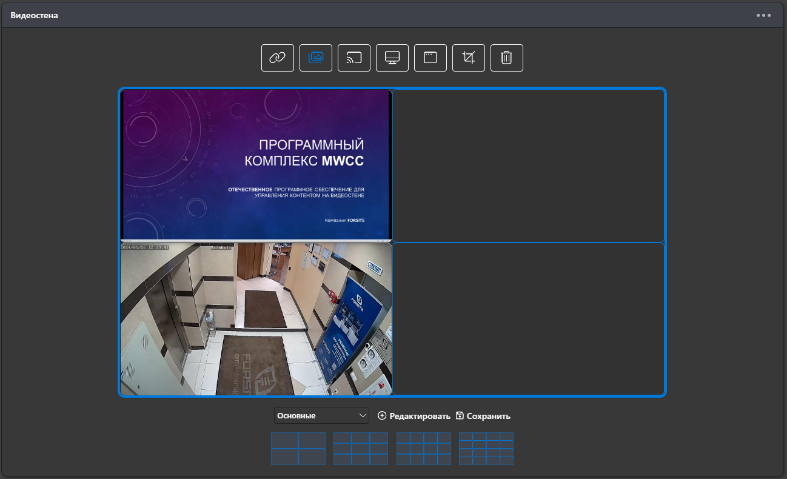Activate the crop tool icon
The image size is (787, 479).
click(x=468, y=58)
